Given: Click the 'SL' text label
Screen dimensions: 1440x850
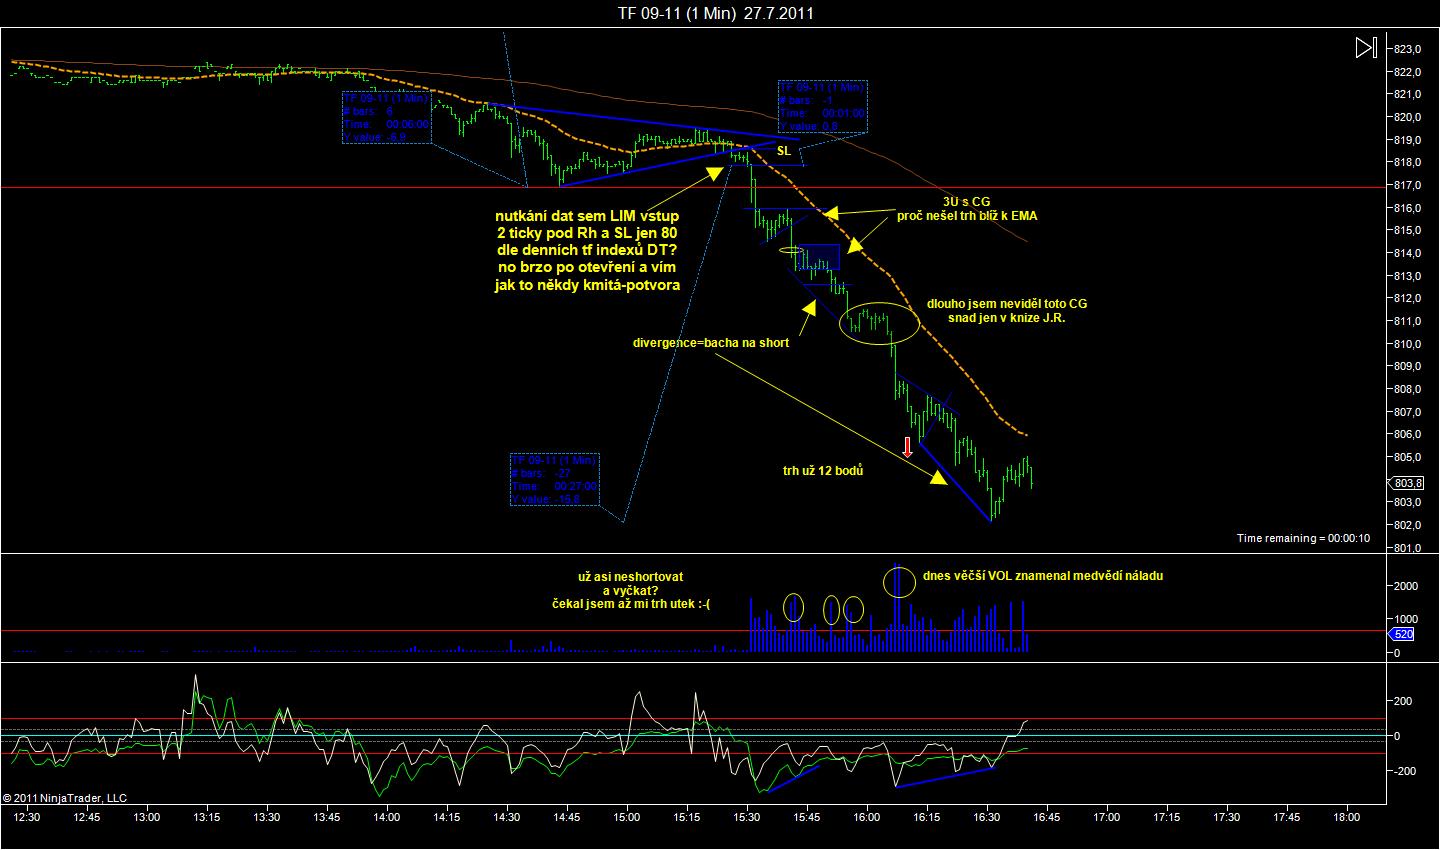Looking at the screenshot, I should coord(783,151).
